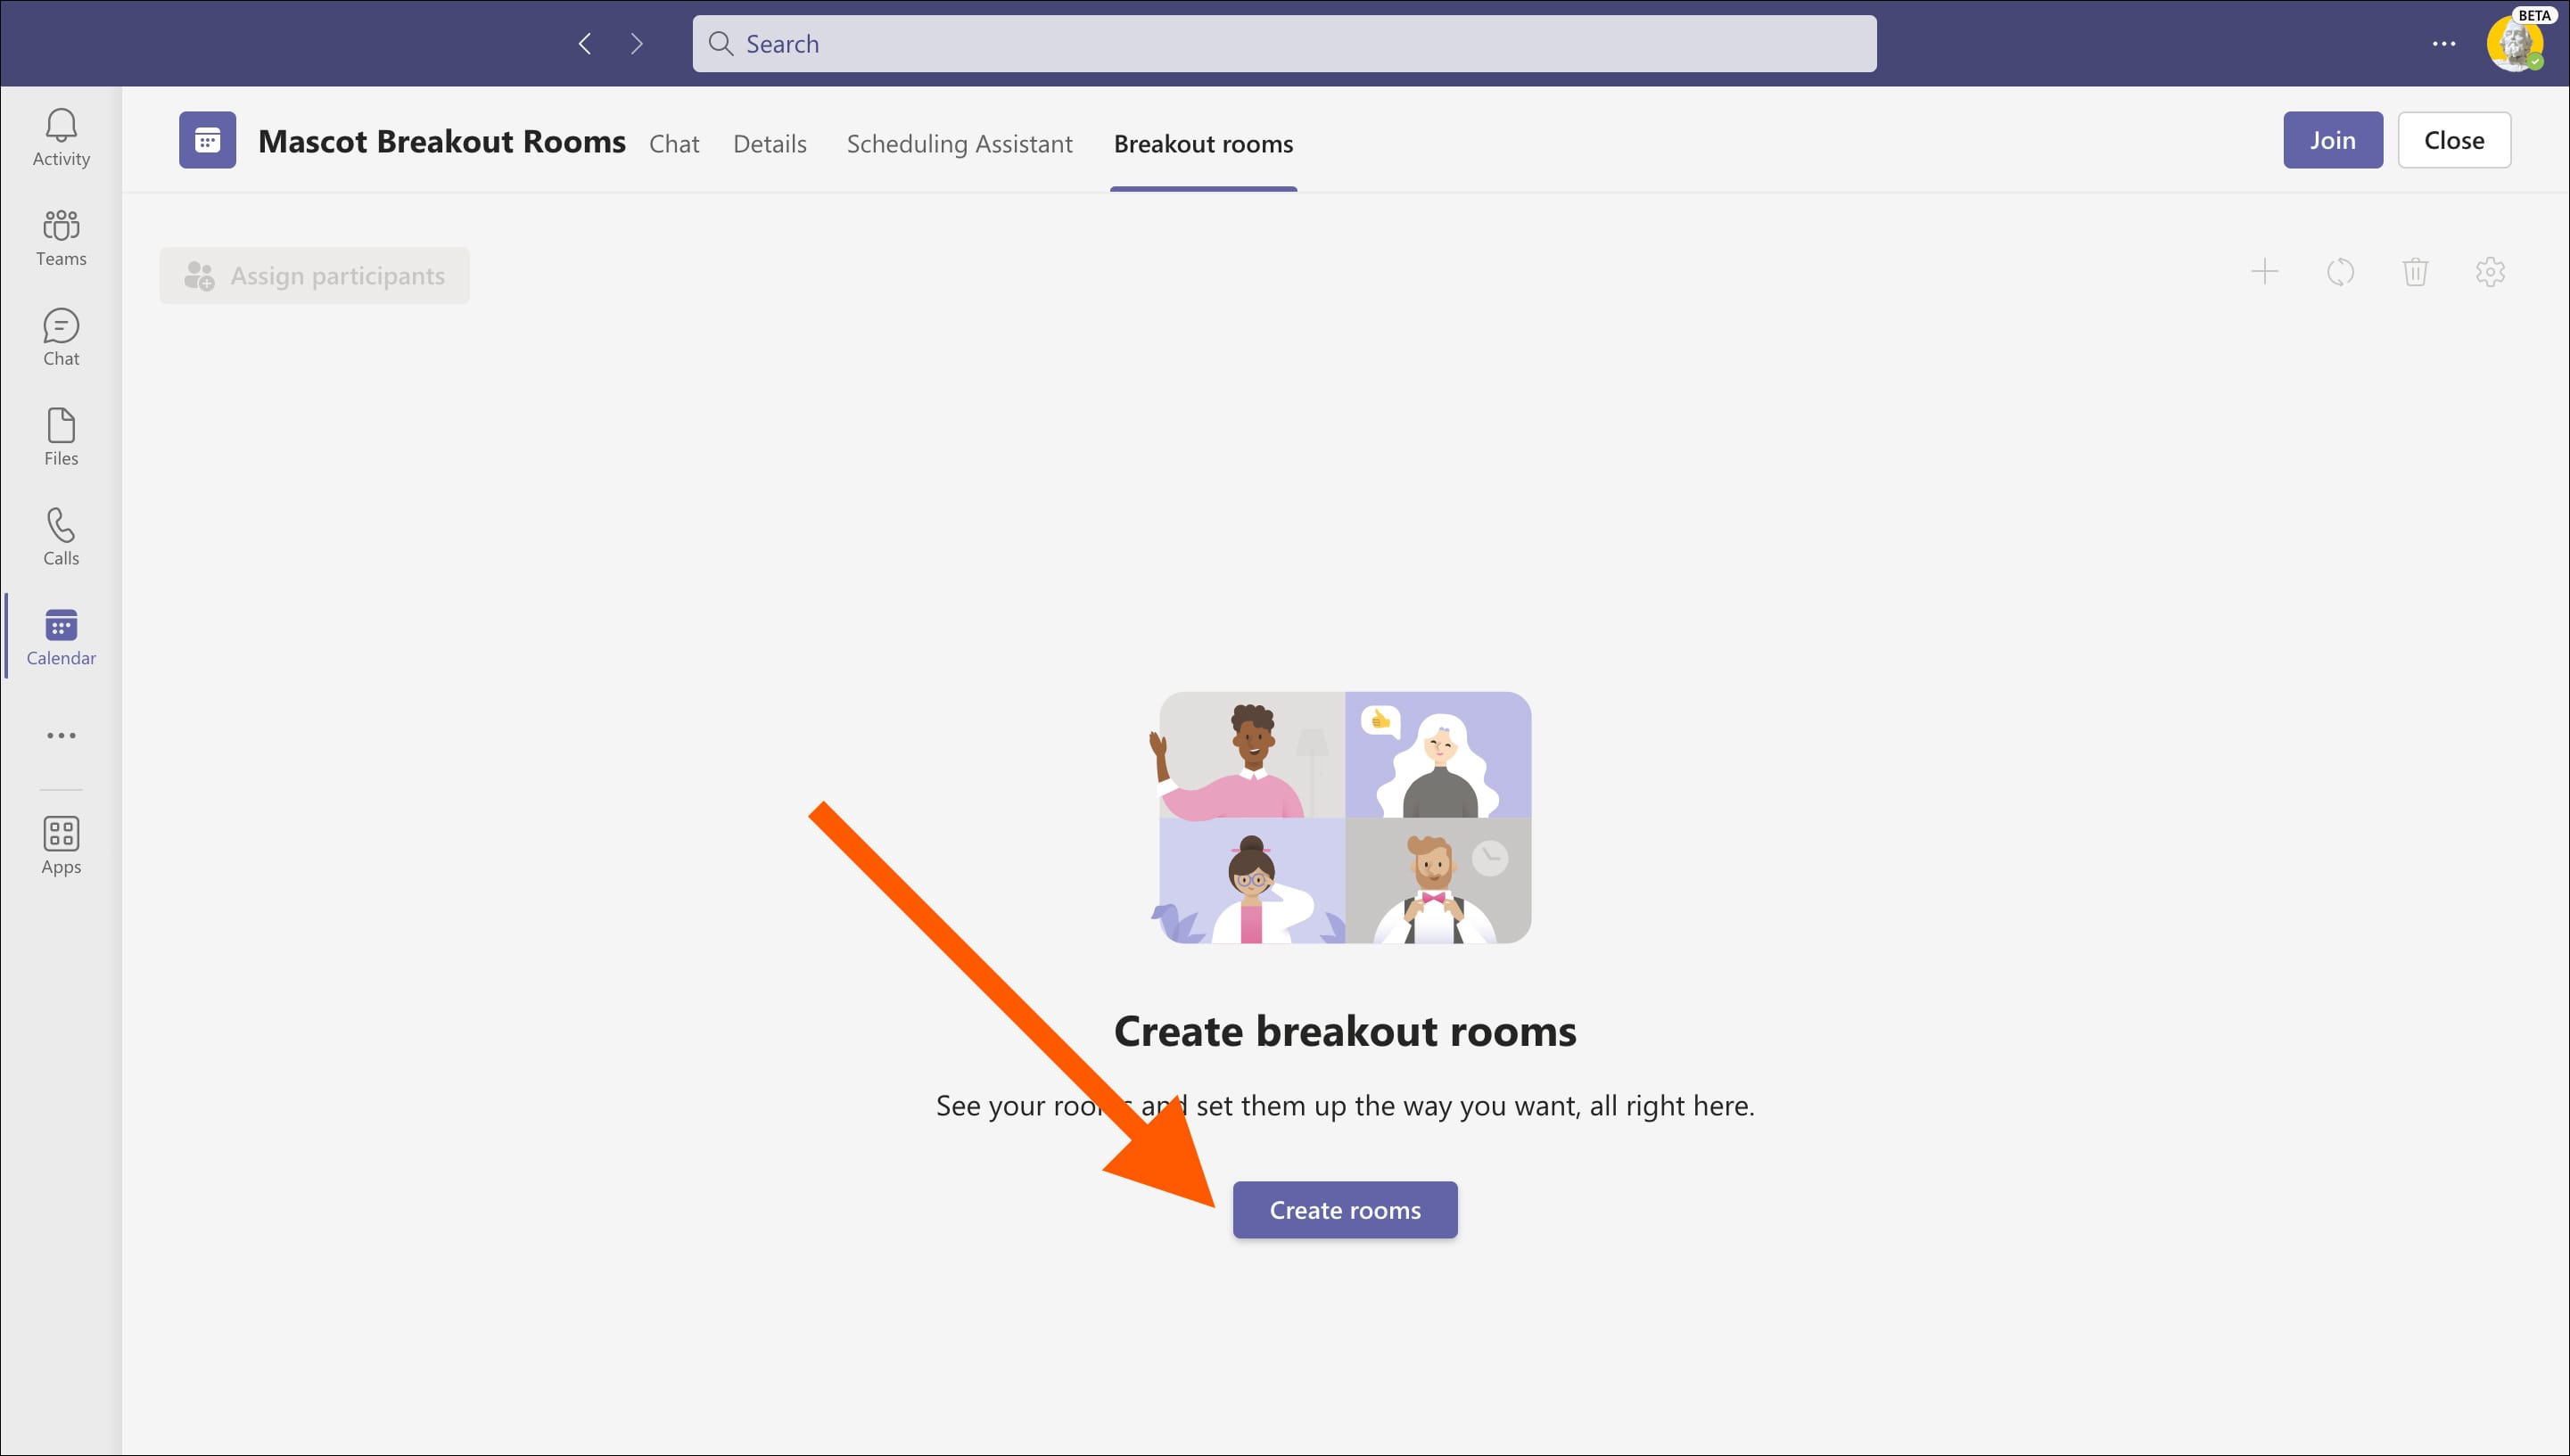
Task: Open settings and more menu in title bar
Action: pos(2443,44)
